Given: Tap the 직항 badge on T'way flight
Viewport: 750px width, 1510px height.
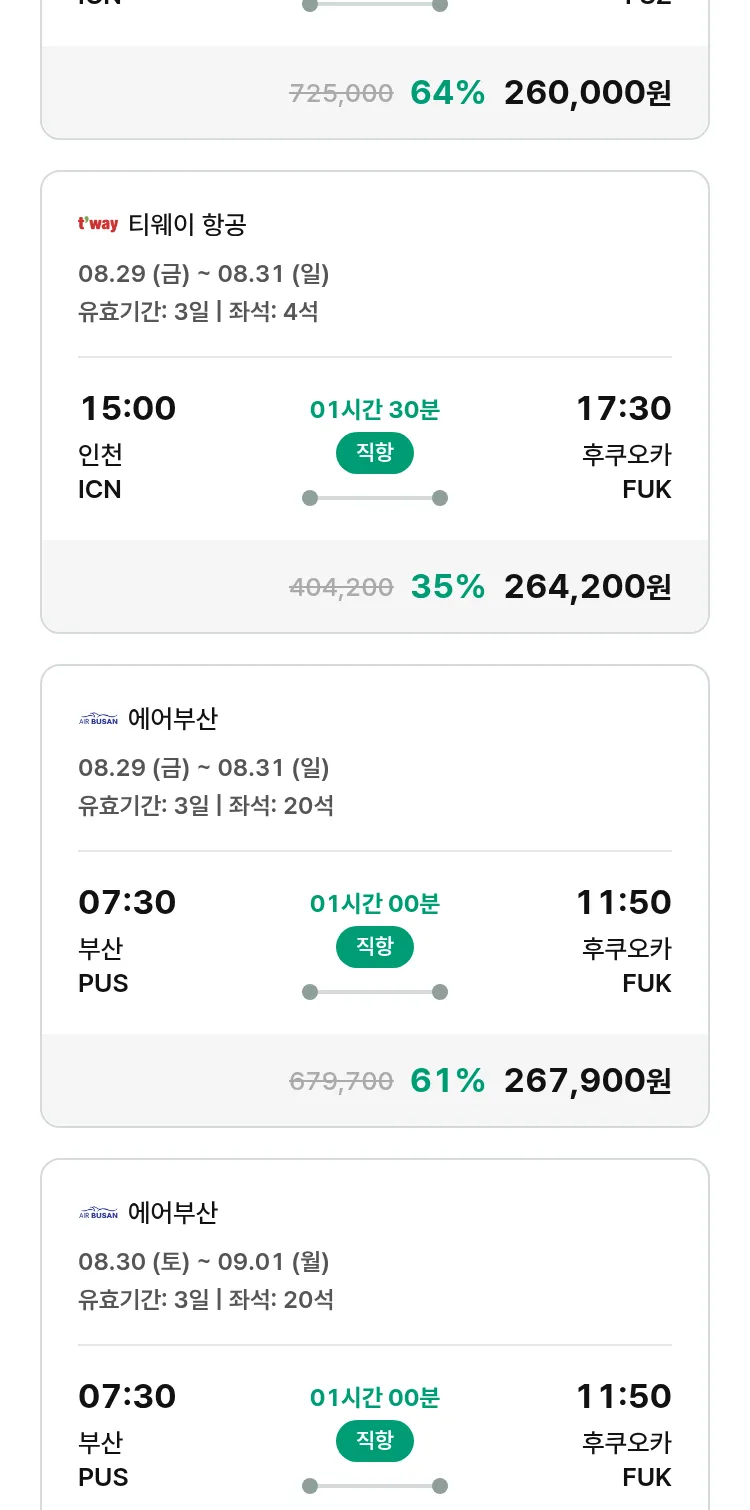Looking at the screenshot, I should tap(375, 453).
